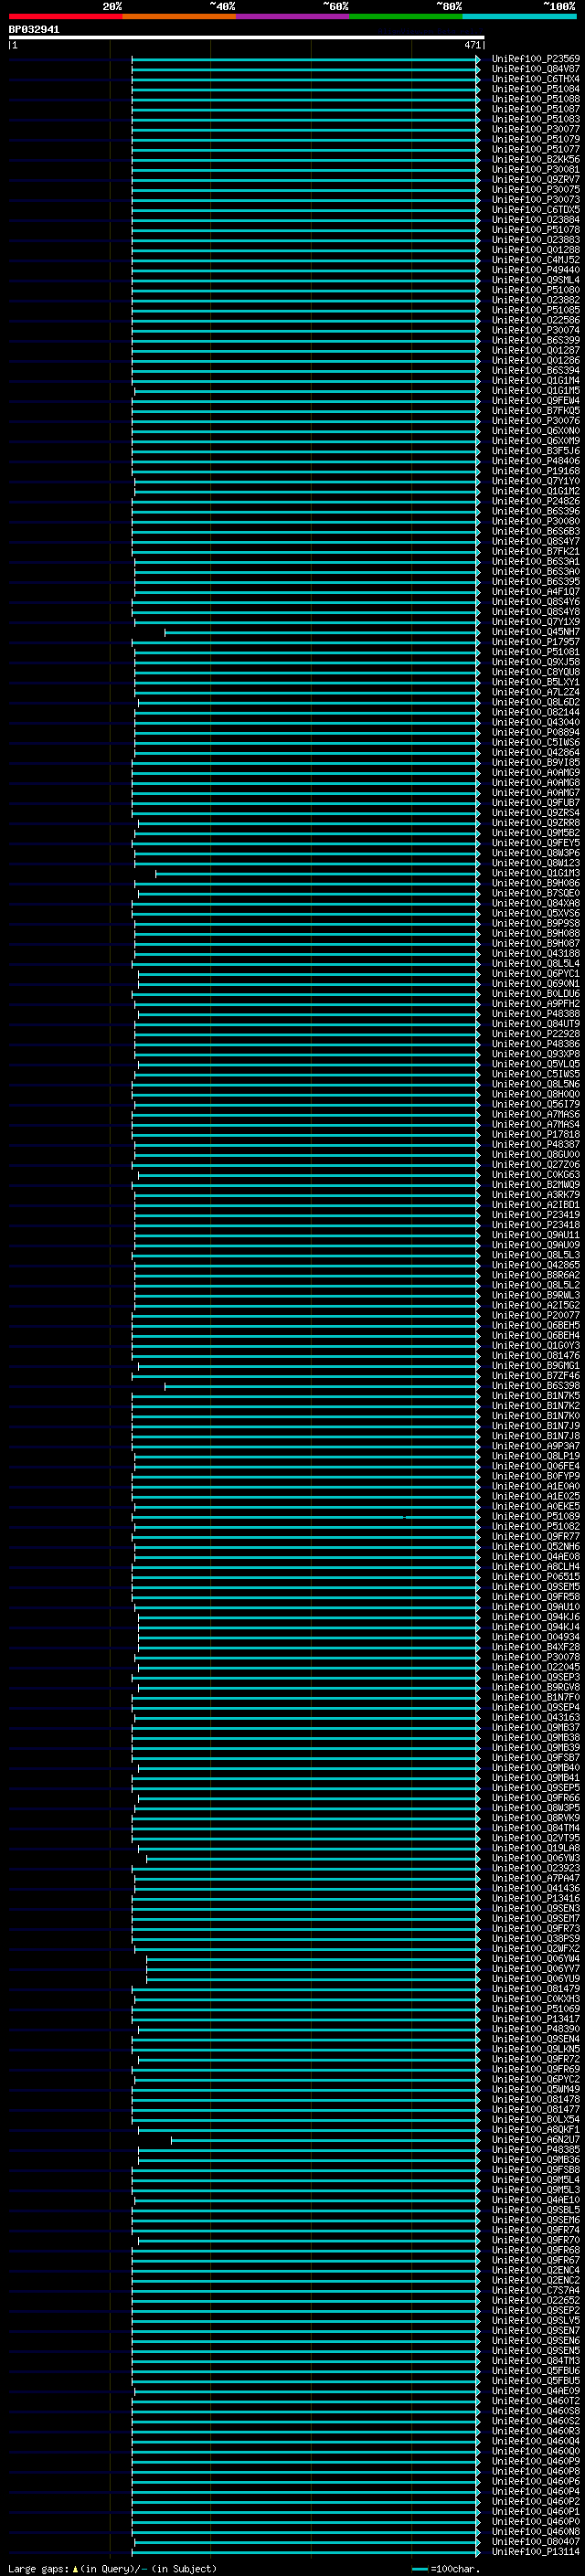Screen dimensions: 585x2576
Task: Select the UniRef100_B1N7K5 label
Action: 536,1396
